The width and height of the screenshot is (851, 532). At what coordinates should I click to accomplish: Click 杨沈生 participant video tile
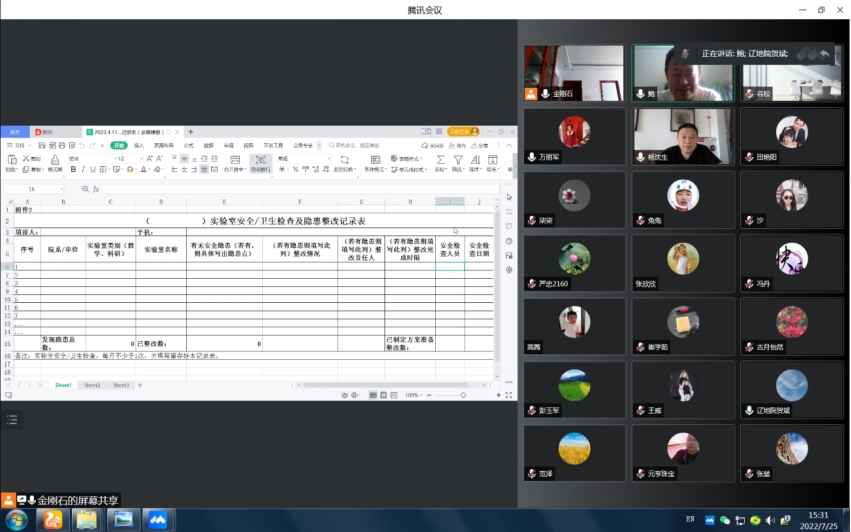click(x=683, y=136)
